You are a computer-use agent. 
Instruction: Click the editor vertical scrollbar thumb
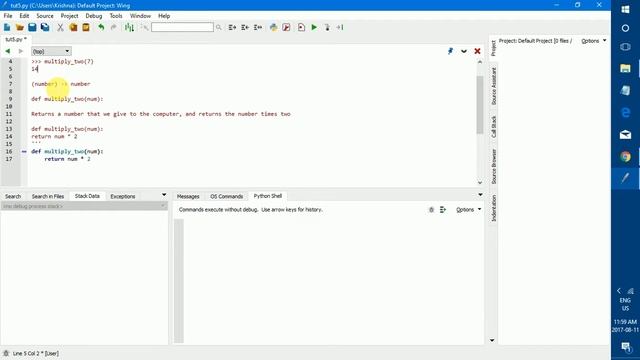coord(480,104)
